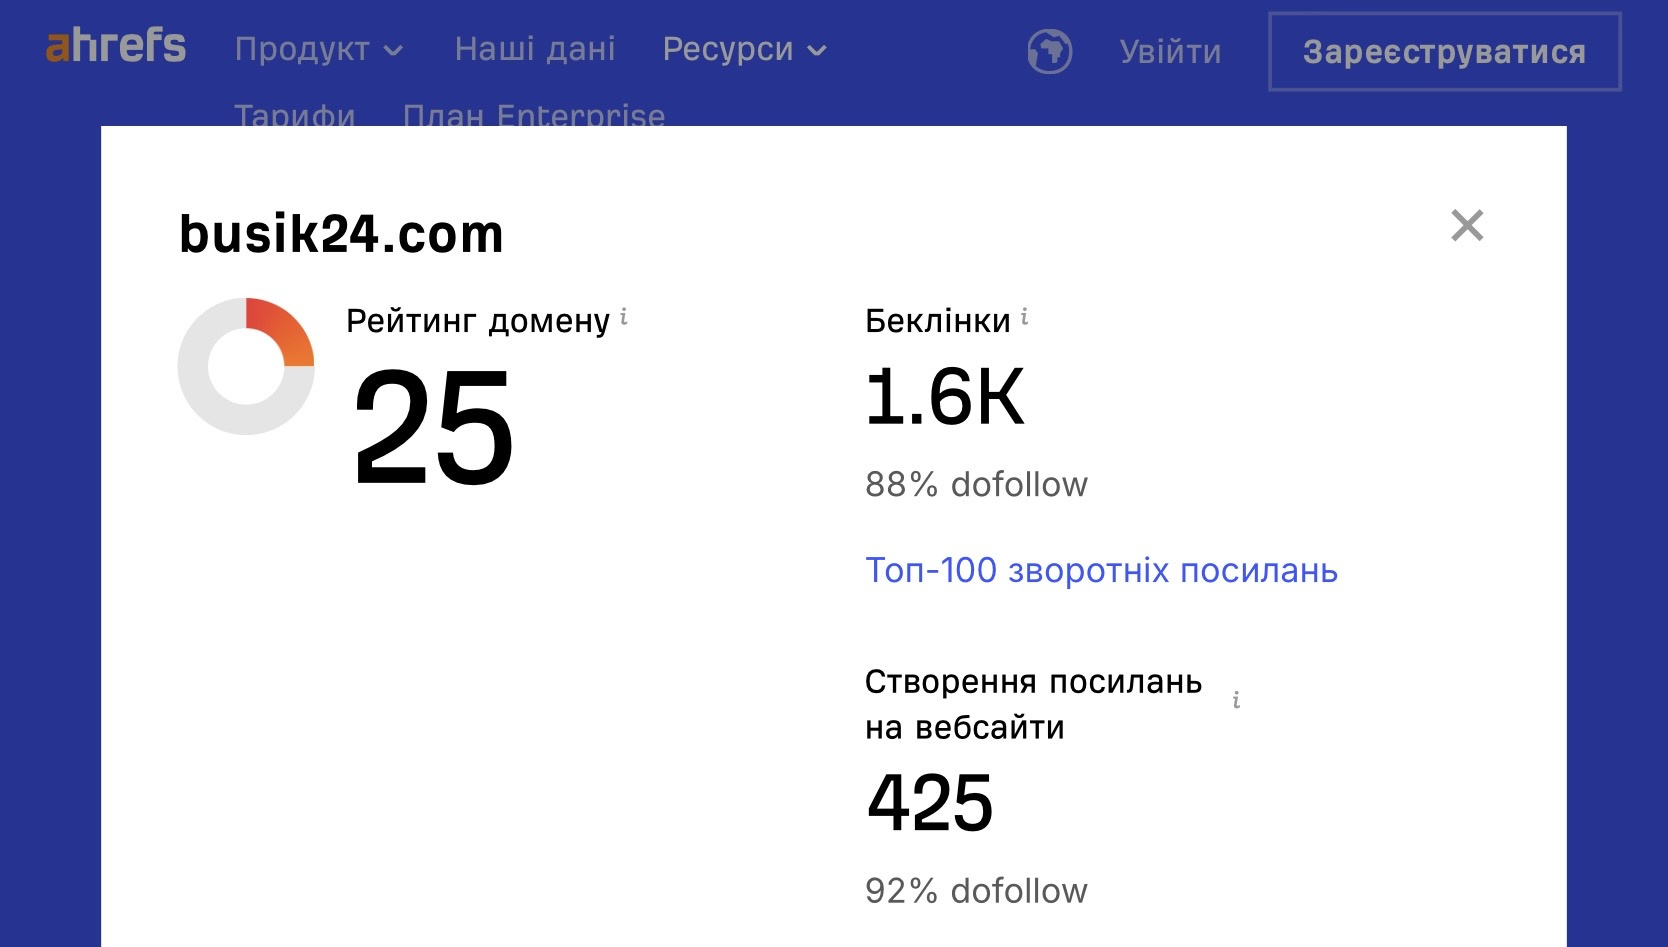Click the 425 referring websites count
This screenshot has height=947, width=1668.
(930, 802)
